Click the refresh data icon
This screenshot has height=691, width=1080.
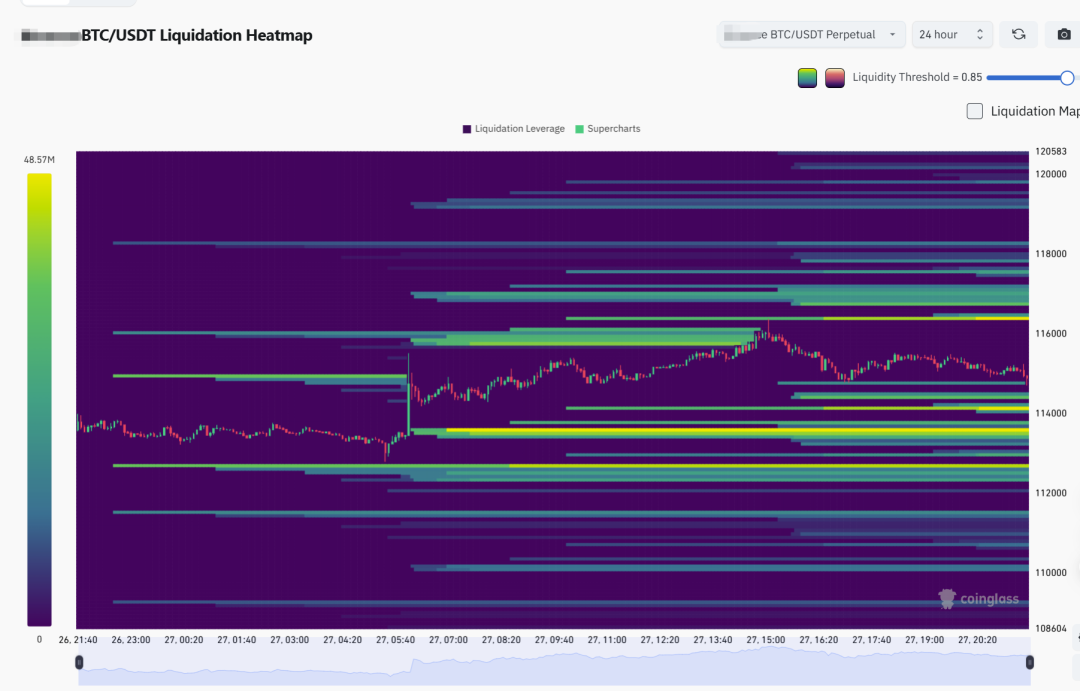[1018, 34]
